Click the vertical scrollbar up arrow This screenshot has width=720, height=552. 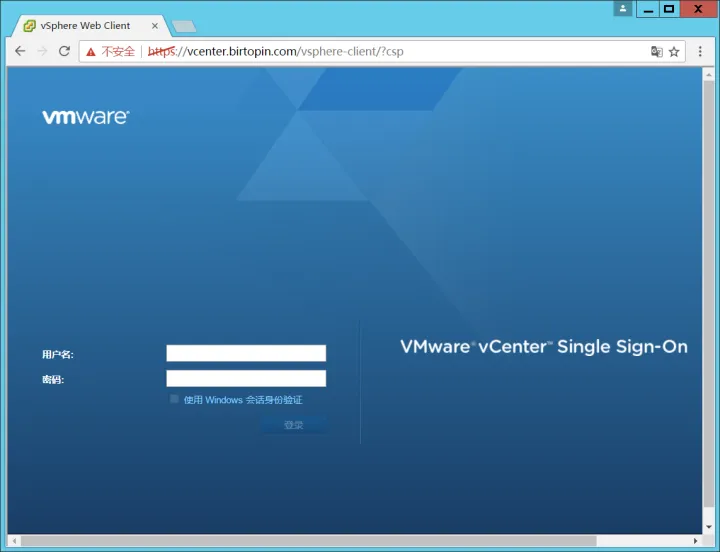(x=709, y=73)
